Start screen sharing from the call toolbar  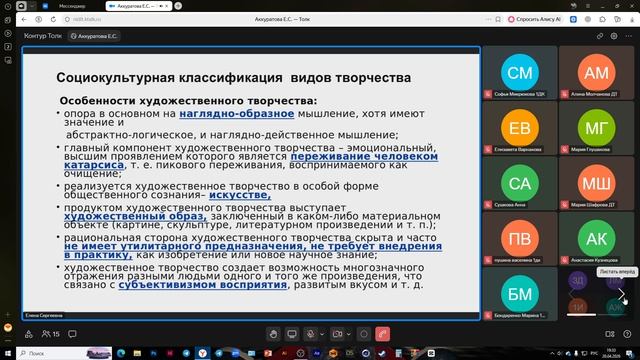(x=292, y=334)
